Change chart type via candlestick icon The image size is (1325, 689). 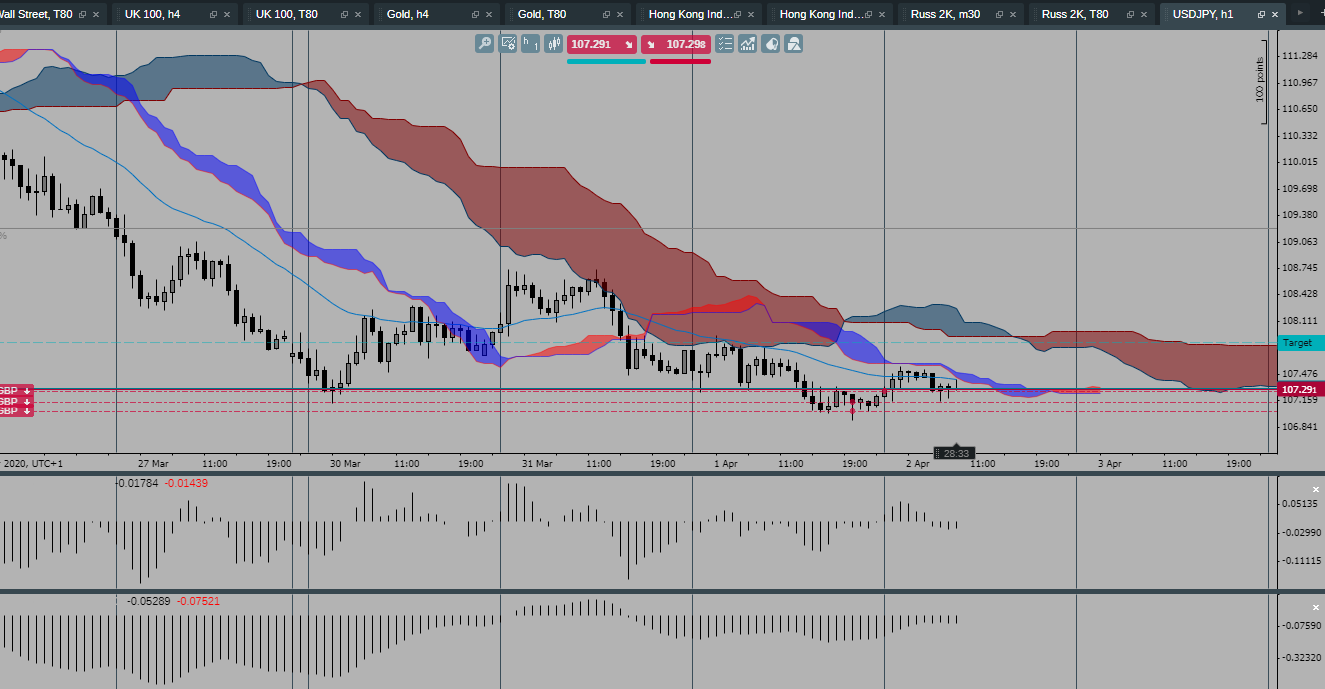click(x=553, y=44)
